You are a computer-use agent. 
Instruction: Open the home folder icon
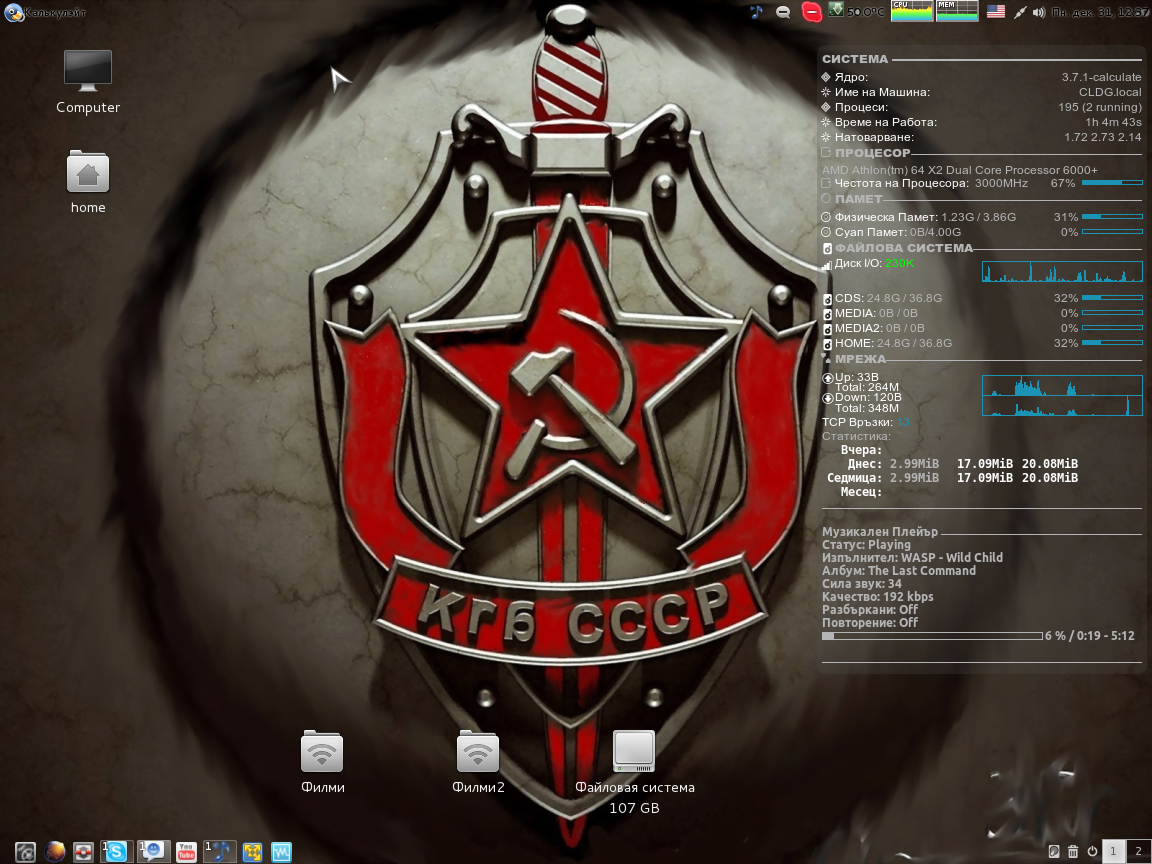pyautogui.click(x=87, y=181)
